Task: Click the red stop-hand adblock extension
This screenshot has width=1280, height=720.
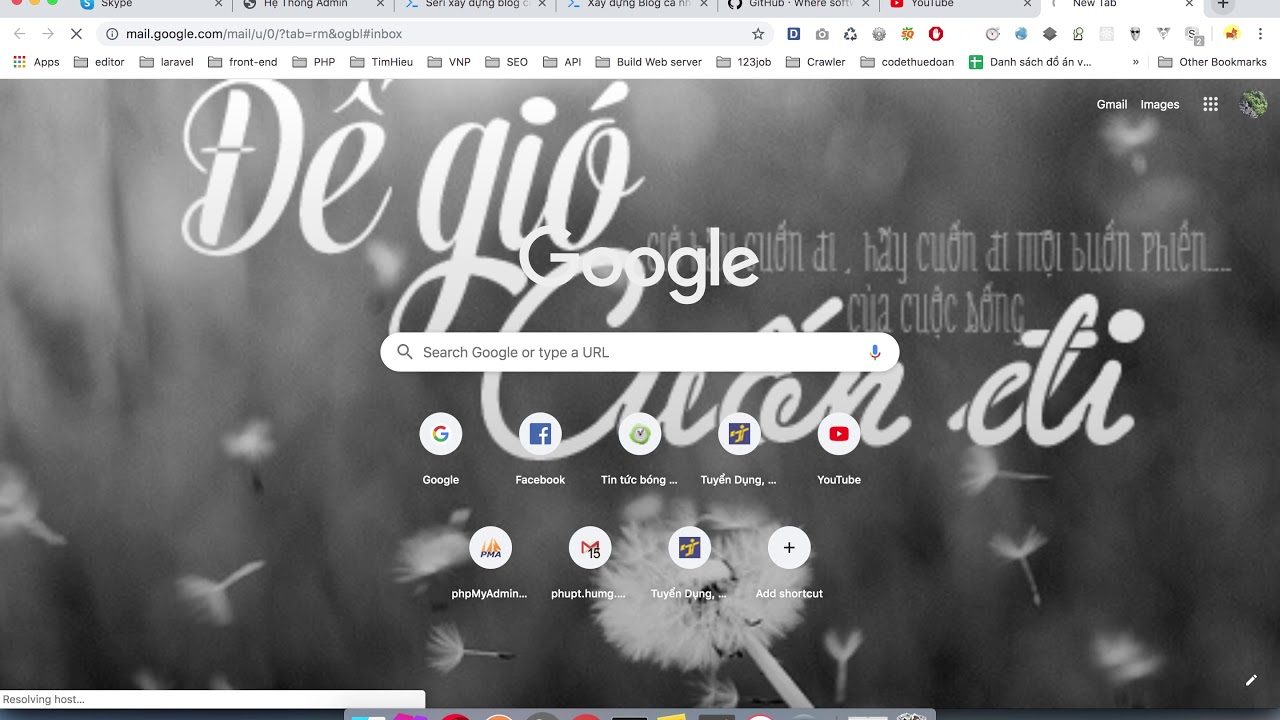Action: (x=936, y=34)
